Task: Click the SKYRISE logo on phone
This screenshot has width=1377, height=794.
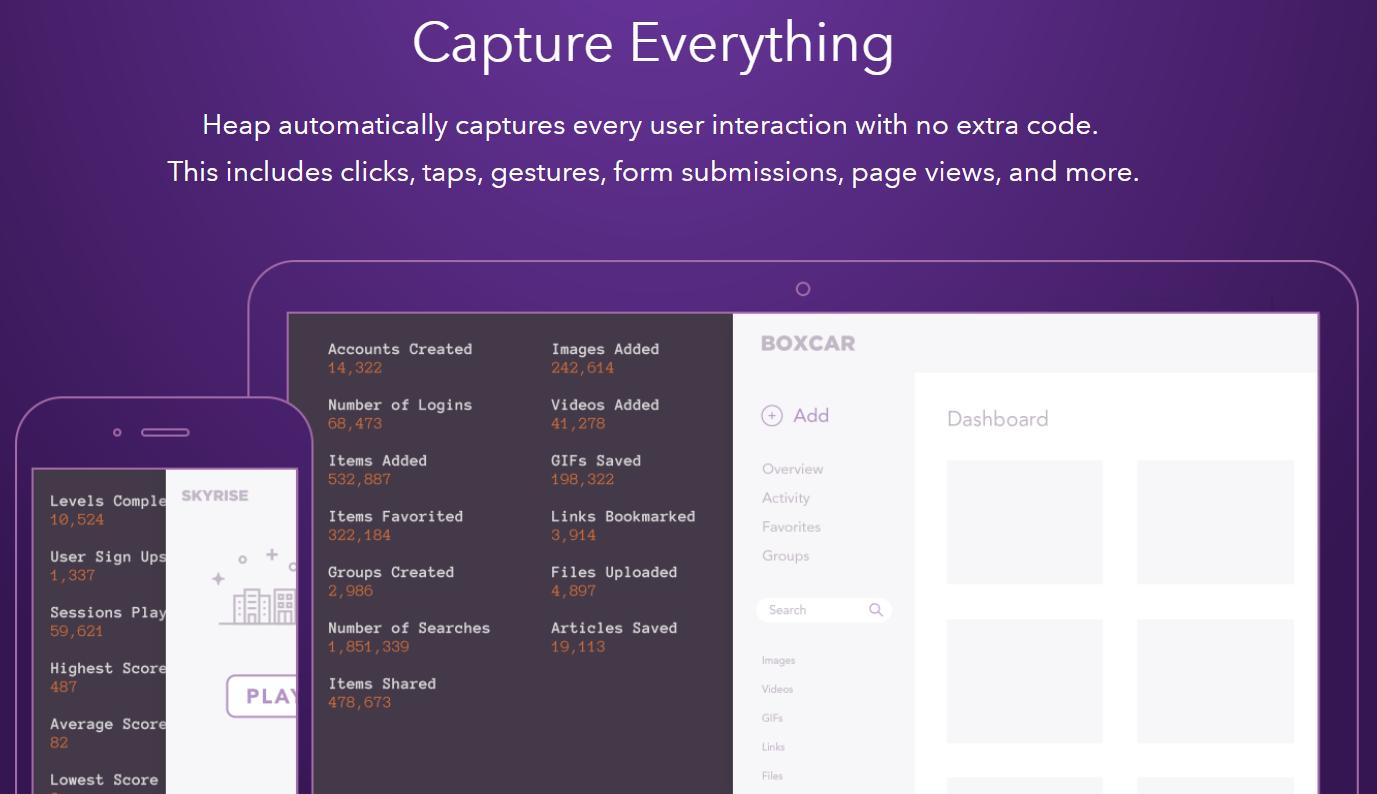Action: pos(215,496)
